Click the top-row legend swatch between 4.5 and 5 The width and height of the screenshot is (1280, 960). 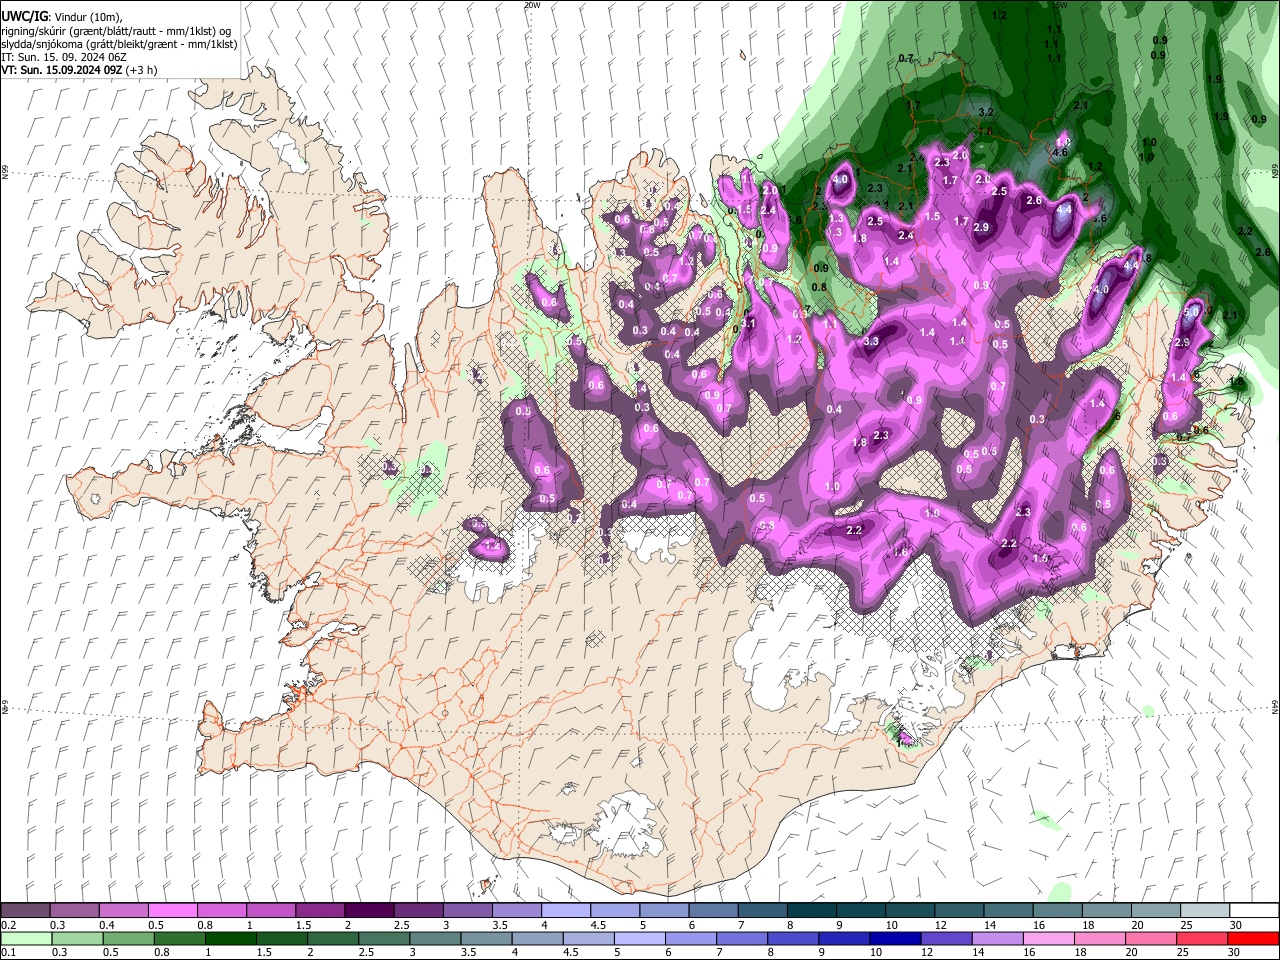coord(614,911)
